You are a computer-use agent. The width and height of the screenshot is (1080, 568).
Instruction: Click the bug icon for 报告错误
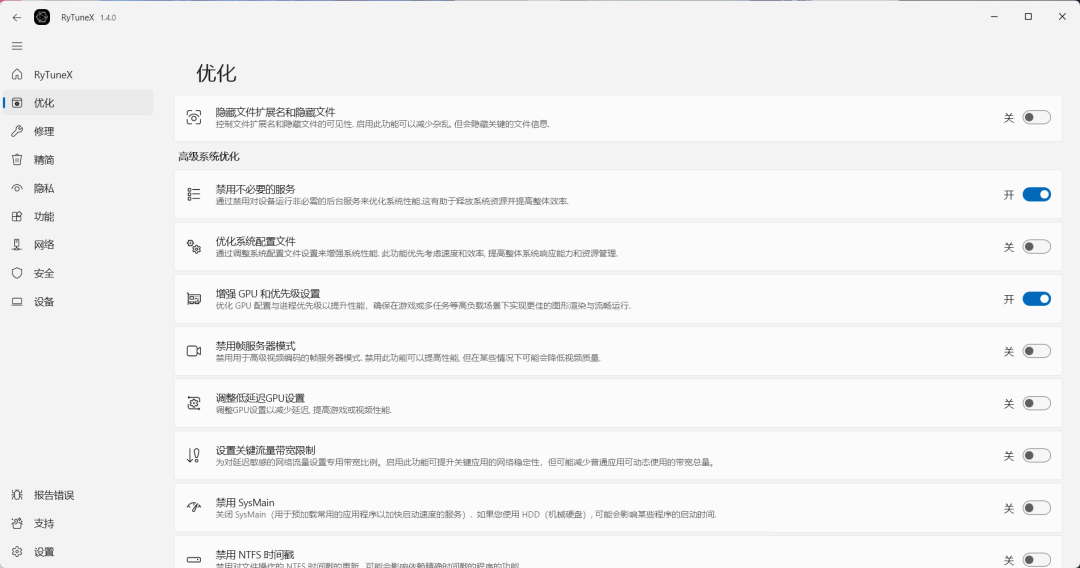coord(17,495)
